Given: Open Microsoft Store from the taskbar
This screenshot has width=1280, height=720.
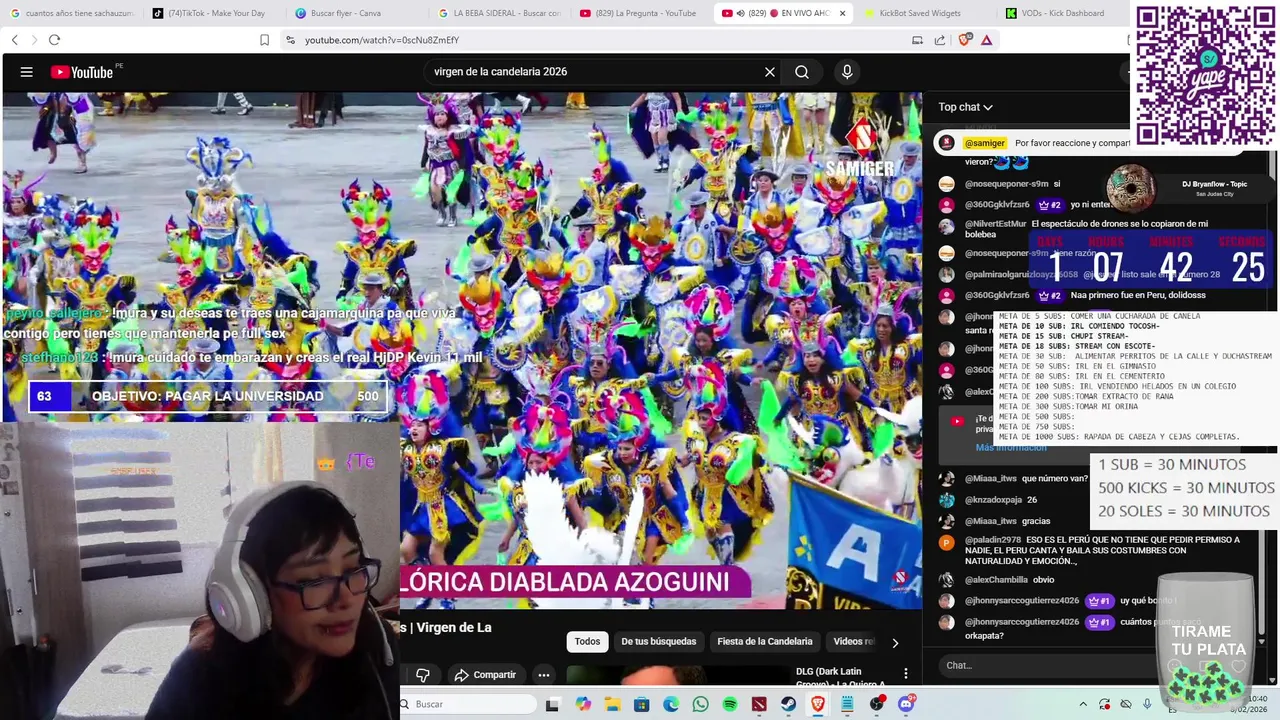Looking at the screenshot, I should coord(641,704).
